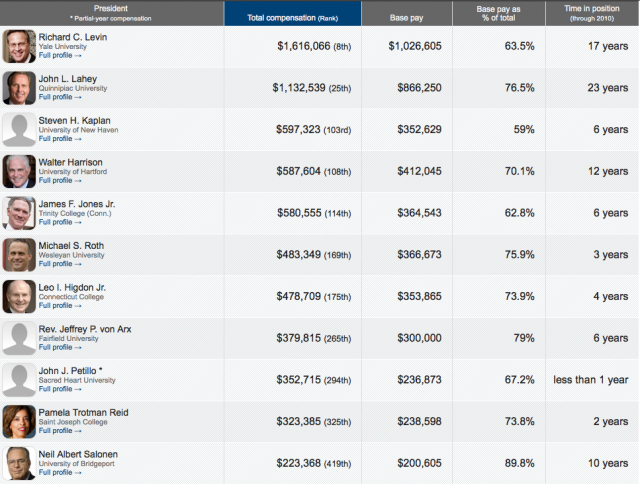This screenshot has height=484, width=640.
Task: Select the name Walter Harrison
Action: [71, 162]
